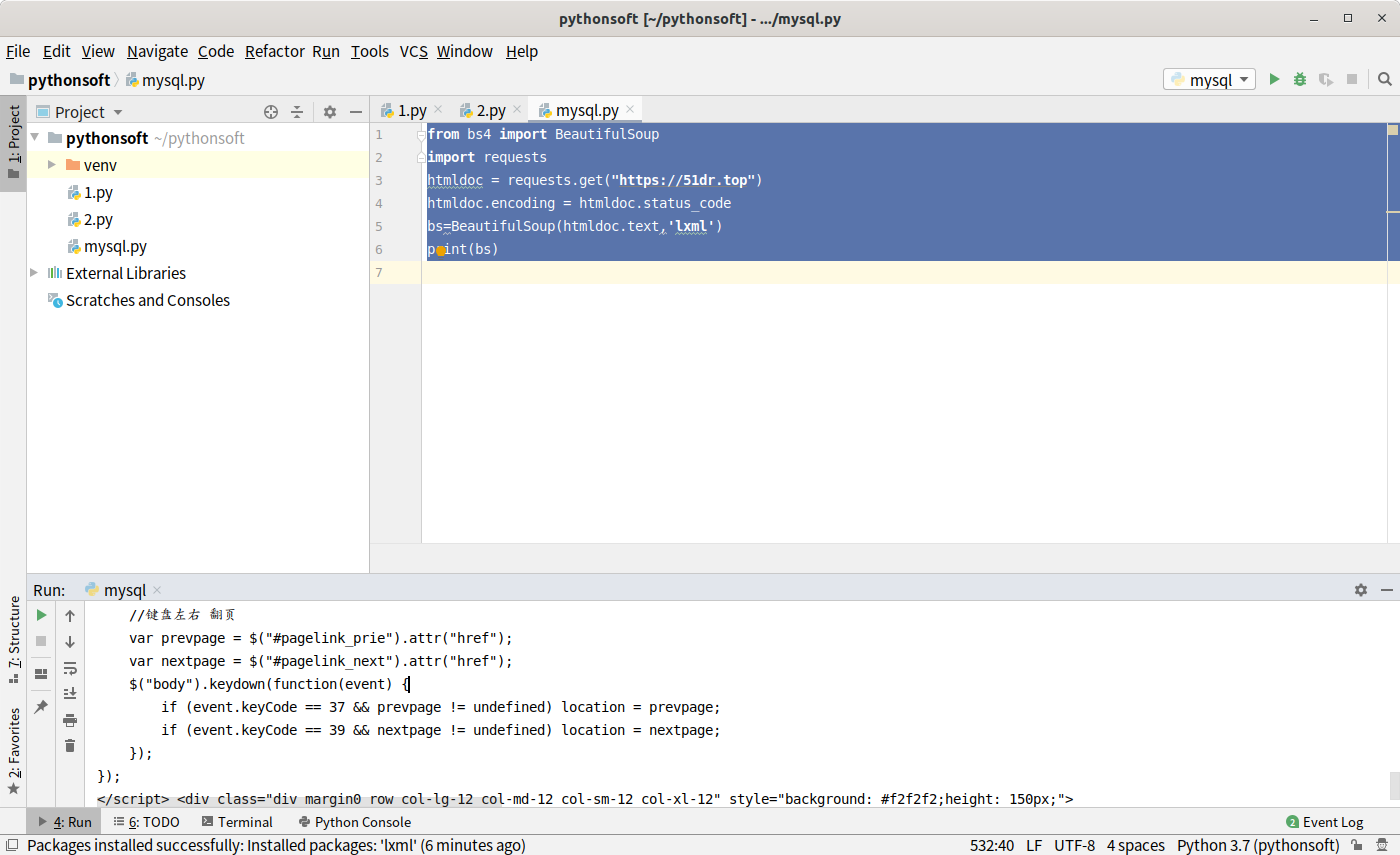Open Project panel gear settings
Viewport: 1400px width, 855px height.
pyautogui.click(x=330, y=112)
